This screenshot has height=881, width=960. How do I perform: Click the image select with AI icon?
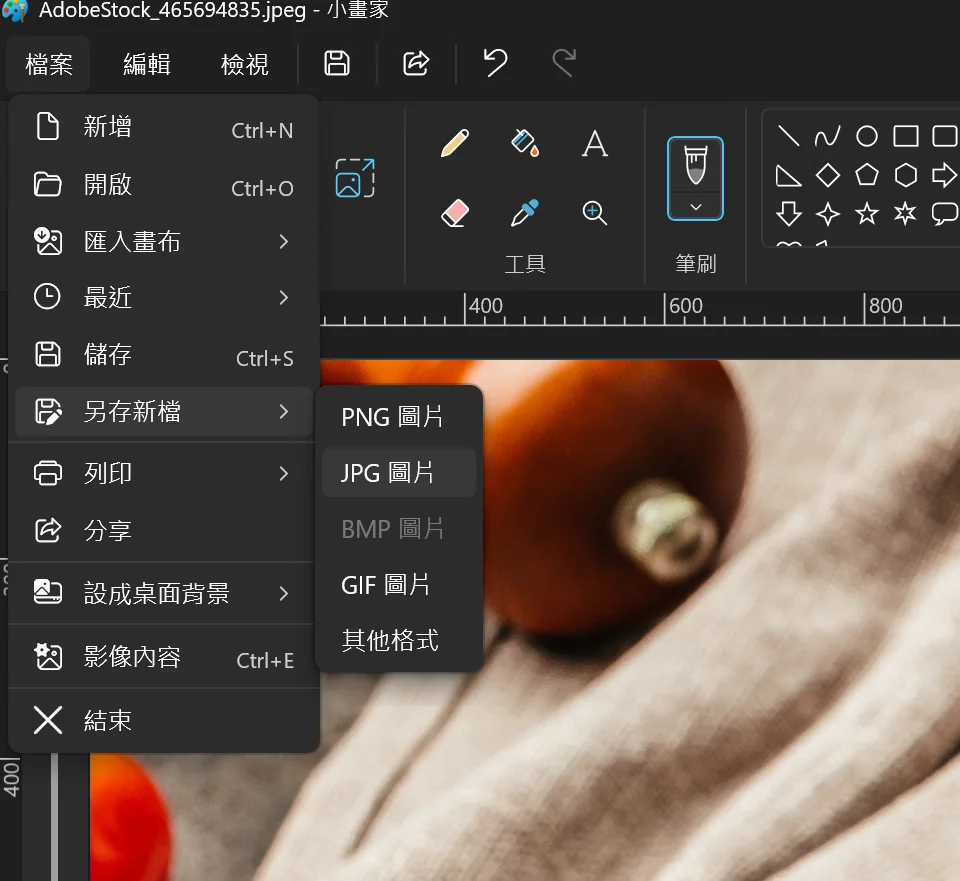coord(355,178)
